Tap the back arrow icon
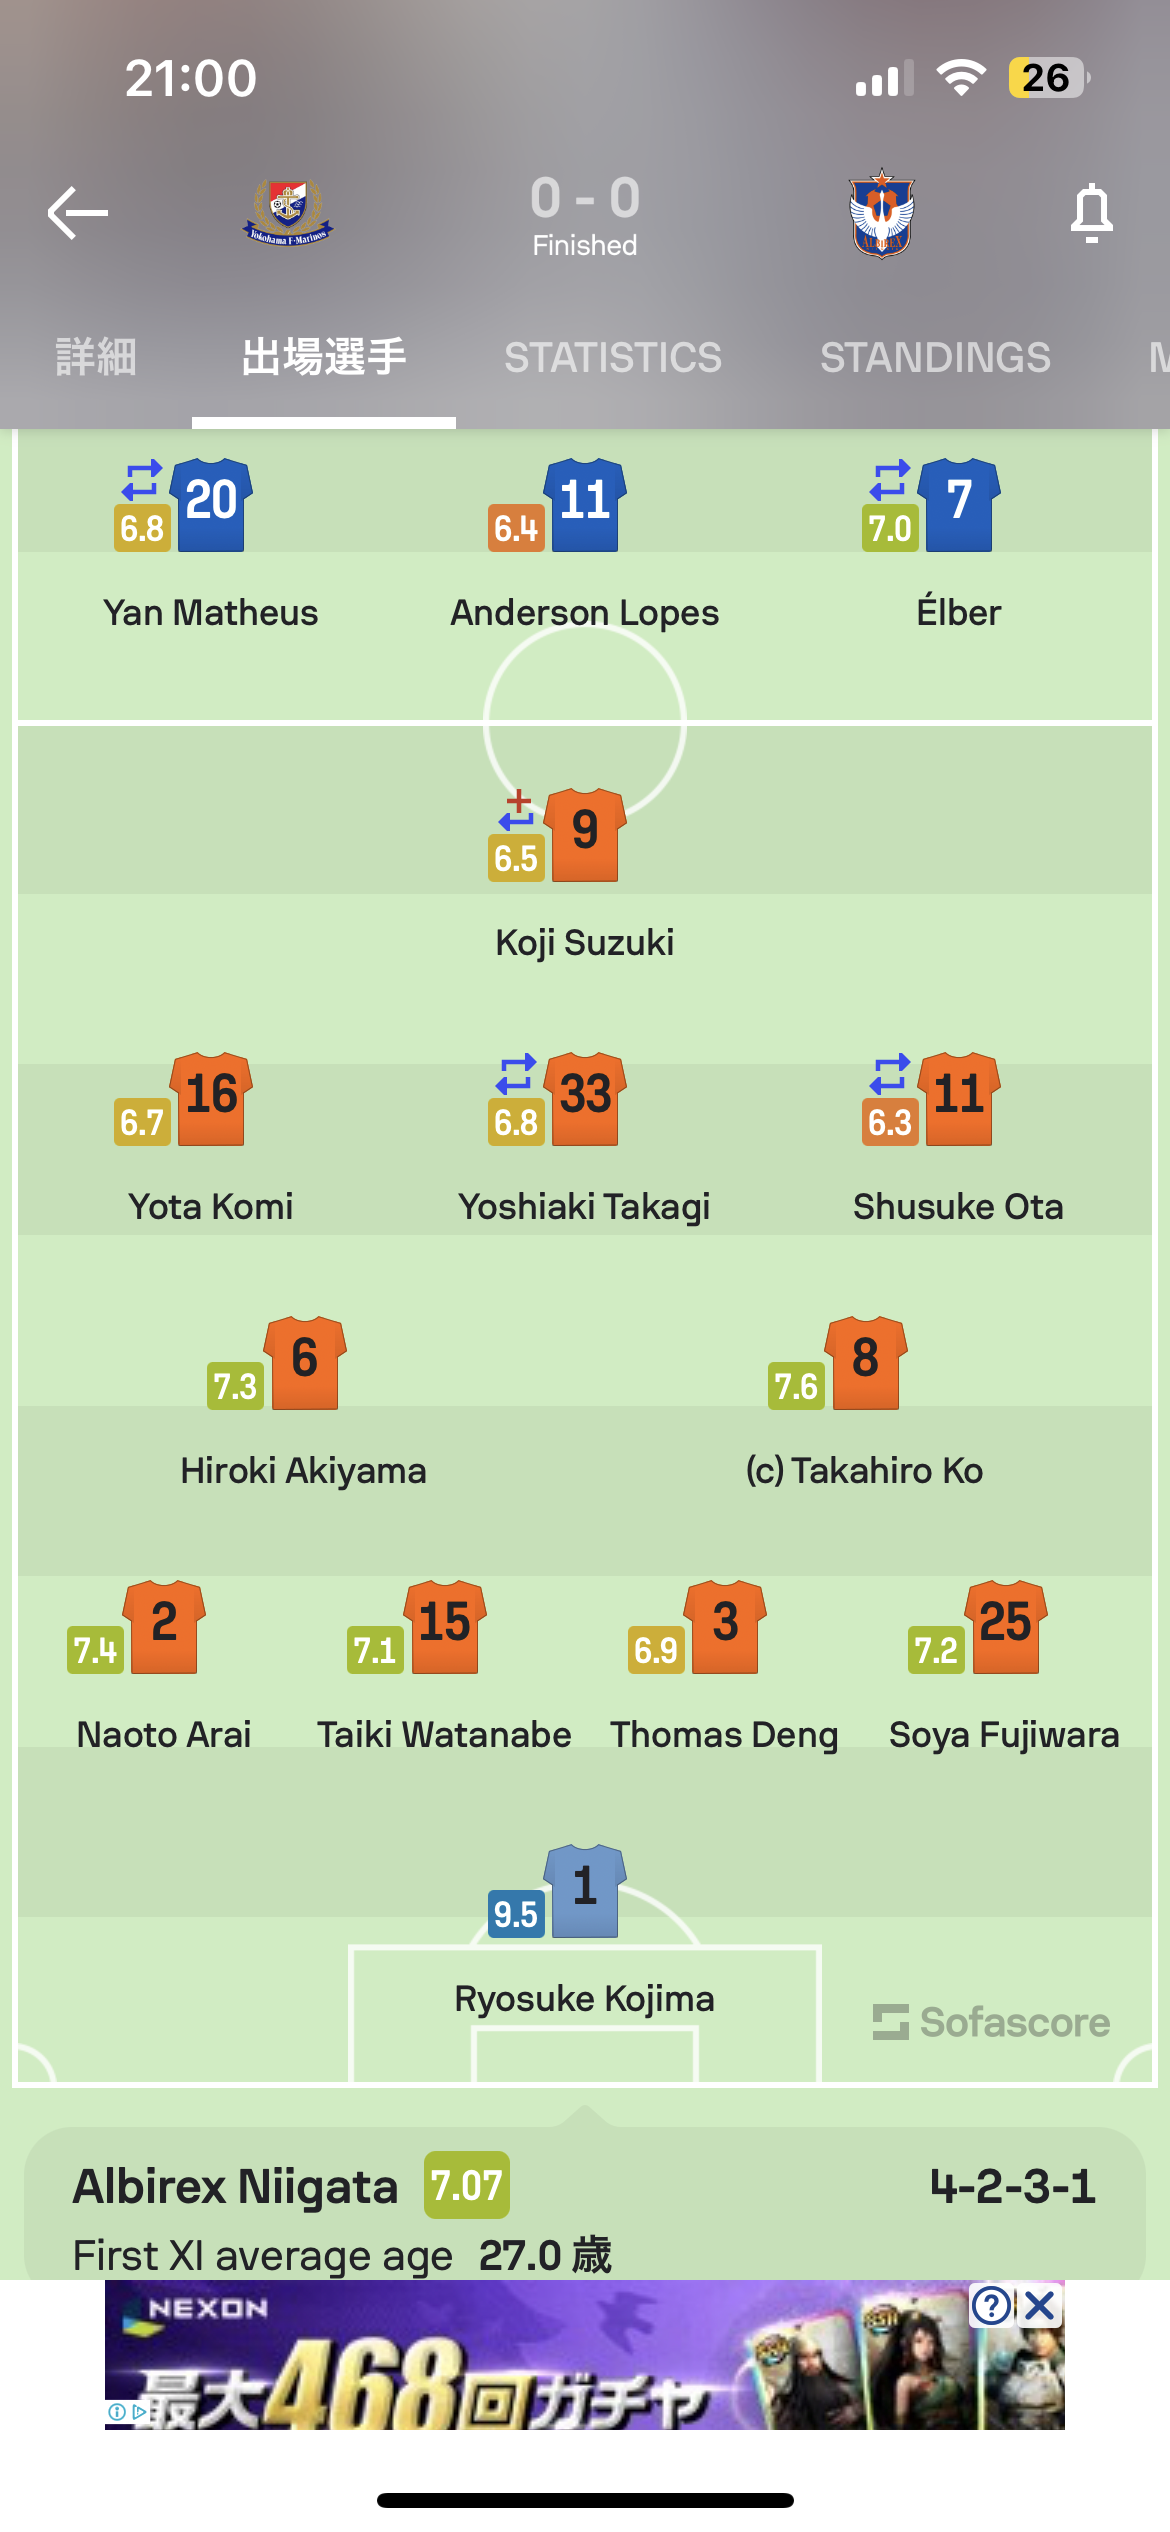Screen dimensions: 1170x2532 [78, 212]
